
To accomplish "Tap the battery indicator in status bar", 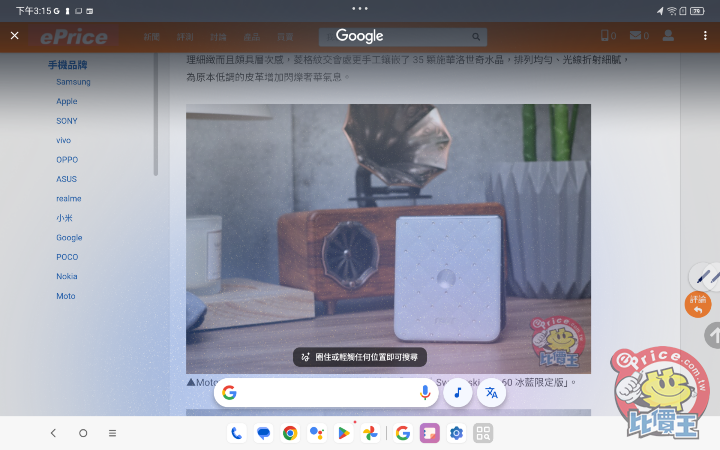I will 697,11.
